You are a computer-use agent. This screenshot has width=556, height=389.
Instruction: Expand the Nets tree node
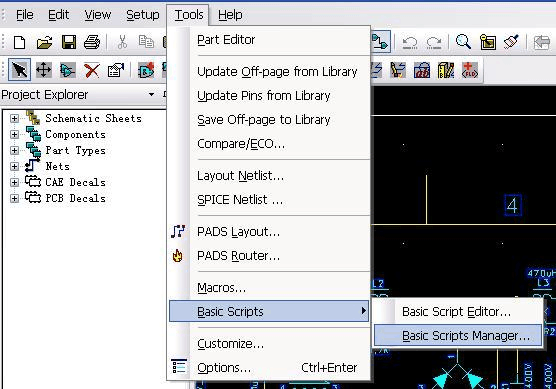coord(14,166)
